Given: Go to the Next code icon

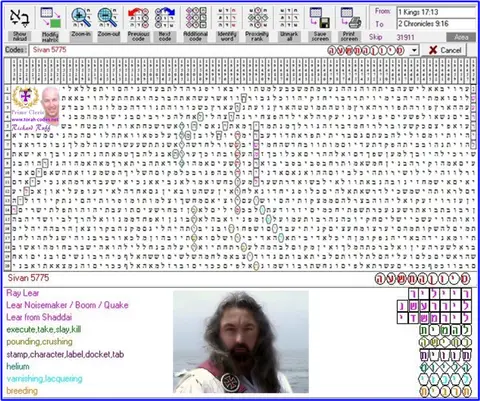Looking at the screenshot, I should coord(165,18).
